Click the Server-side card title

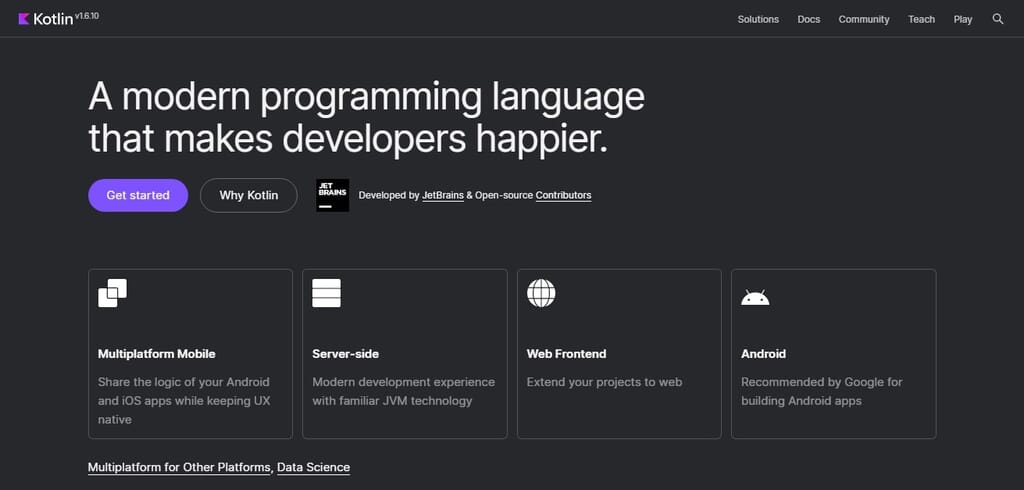point(345,353)
